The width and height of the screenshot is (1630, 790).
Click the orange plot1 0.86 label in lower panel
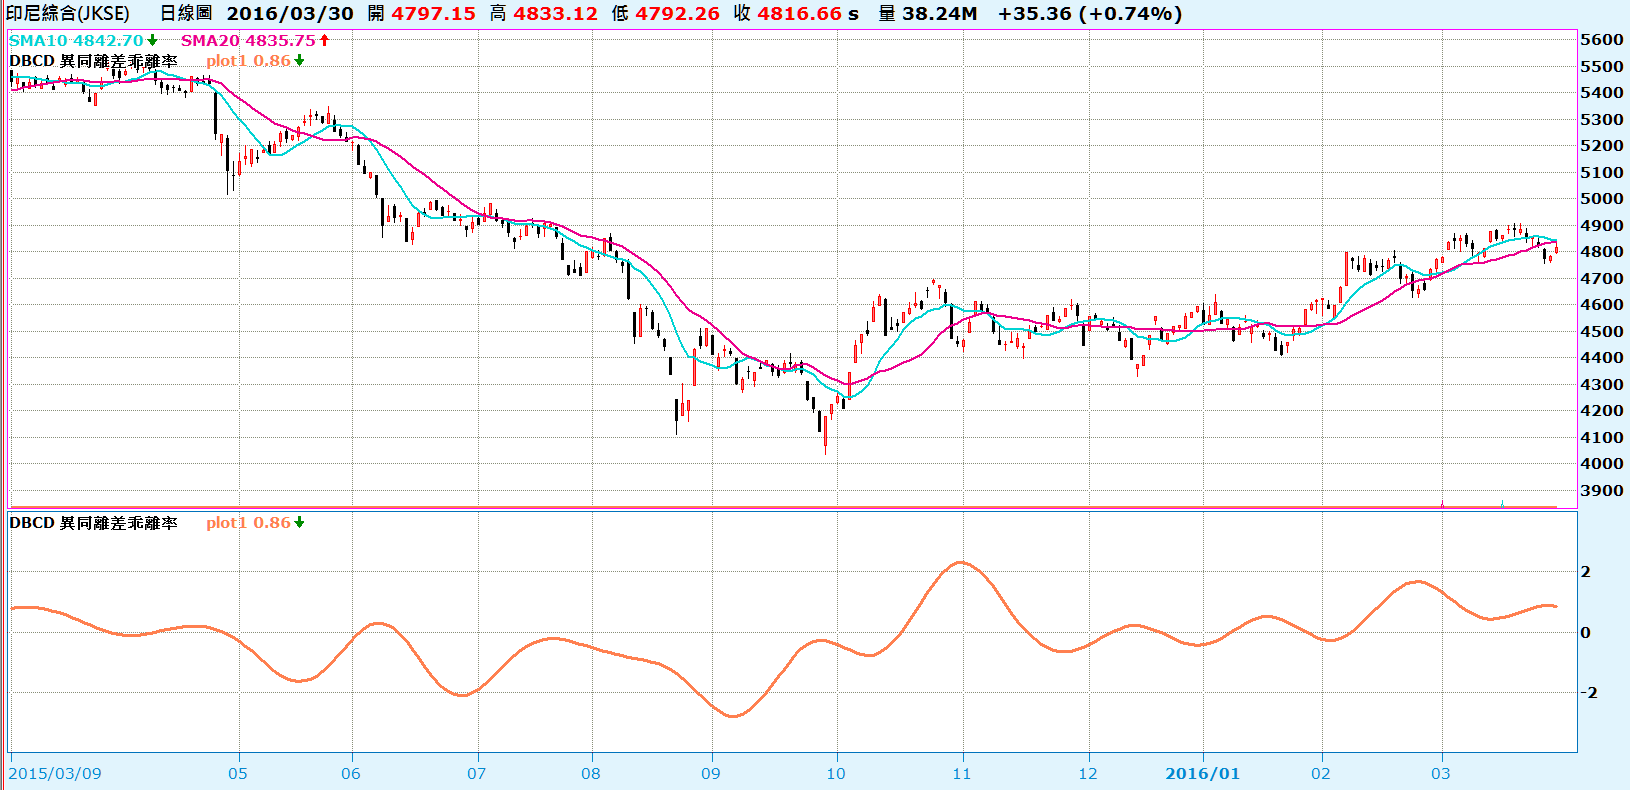tap(248, 523)
